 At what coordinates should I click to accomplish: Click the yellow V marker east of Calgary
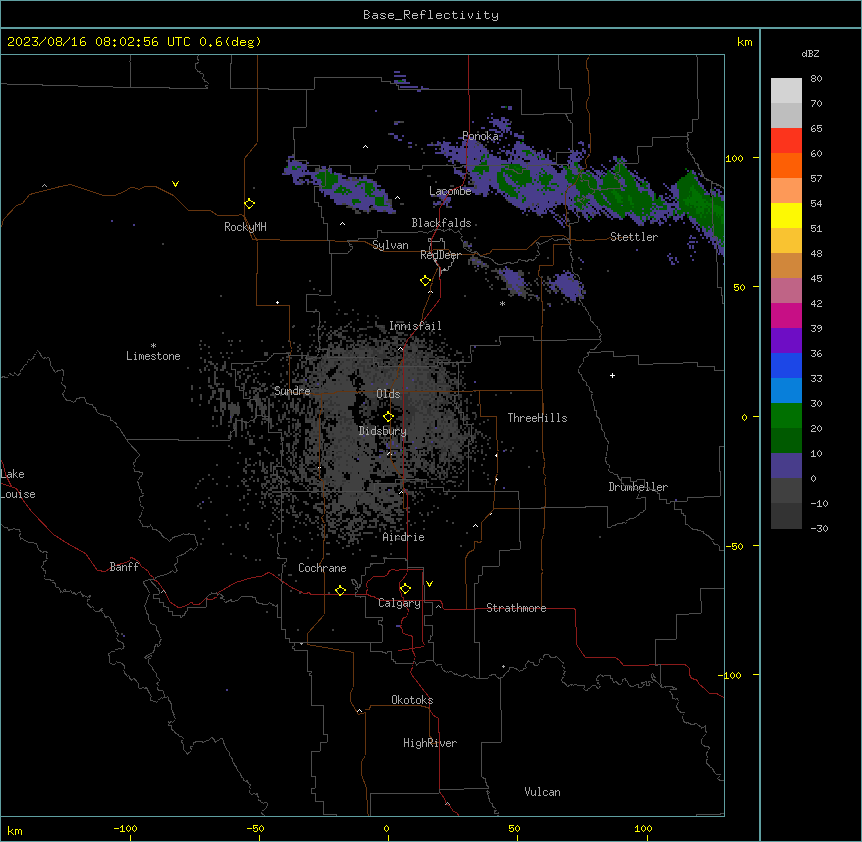[x=429, y=584]
